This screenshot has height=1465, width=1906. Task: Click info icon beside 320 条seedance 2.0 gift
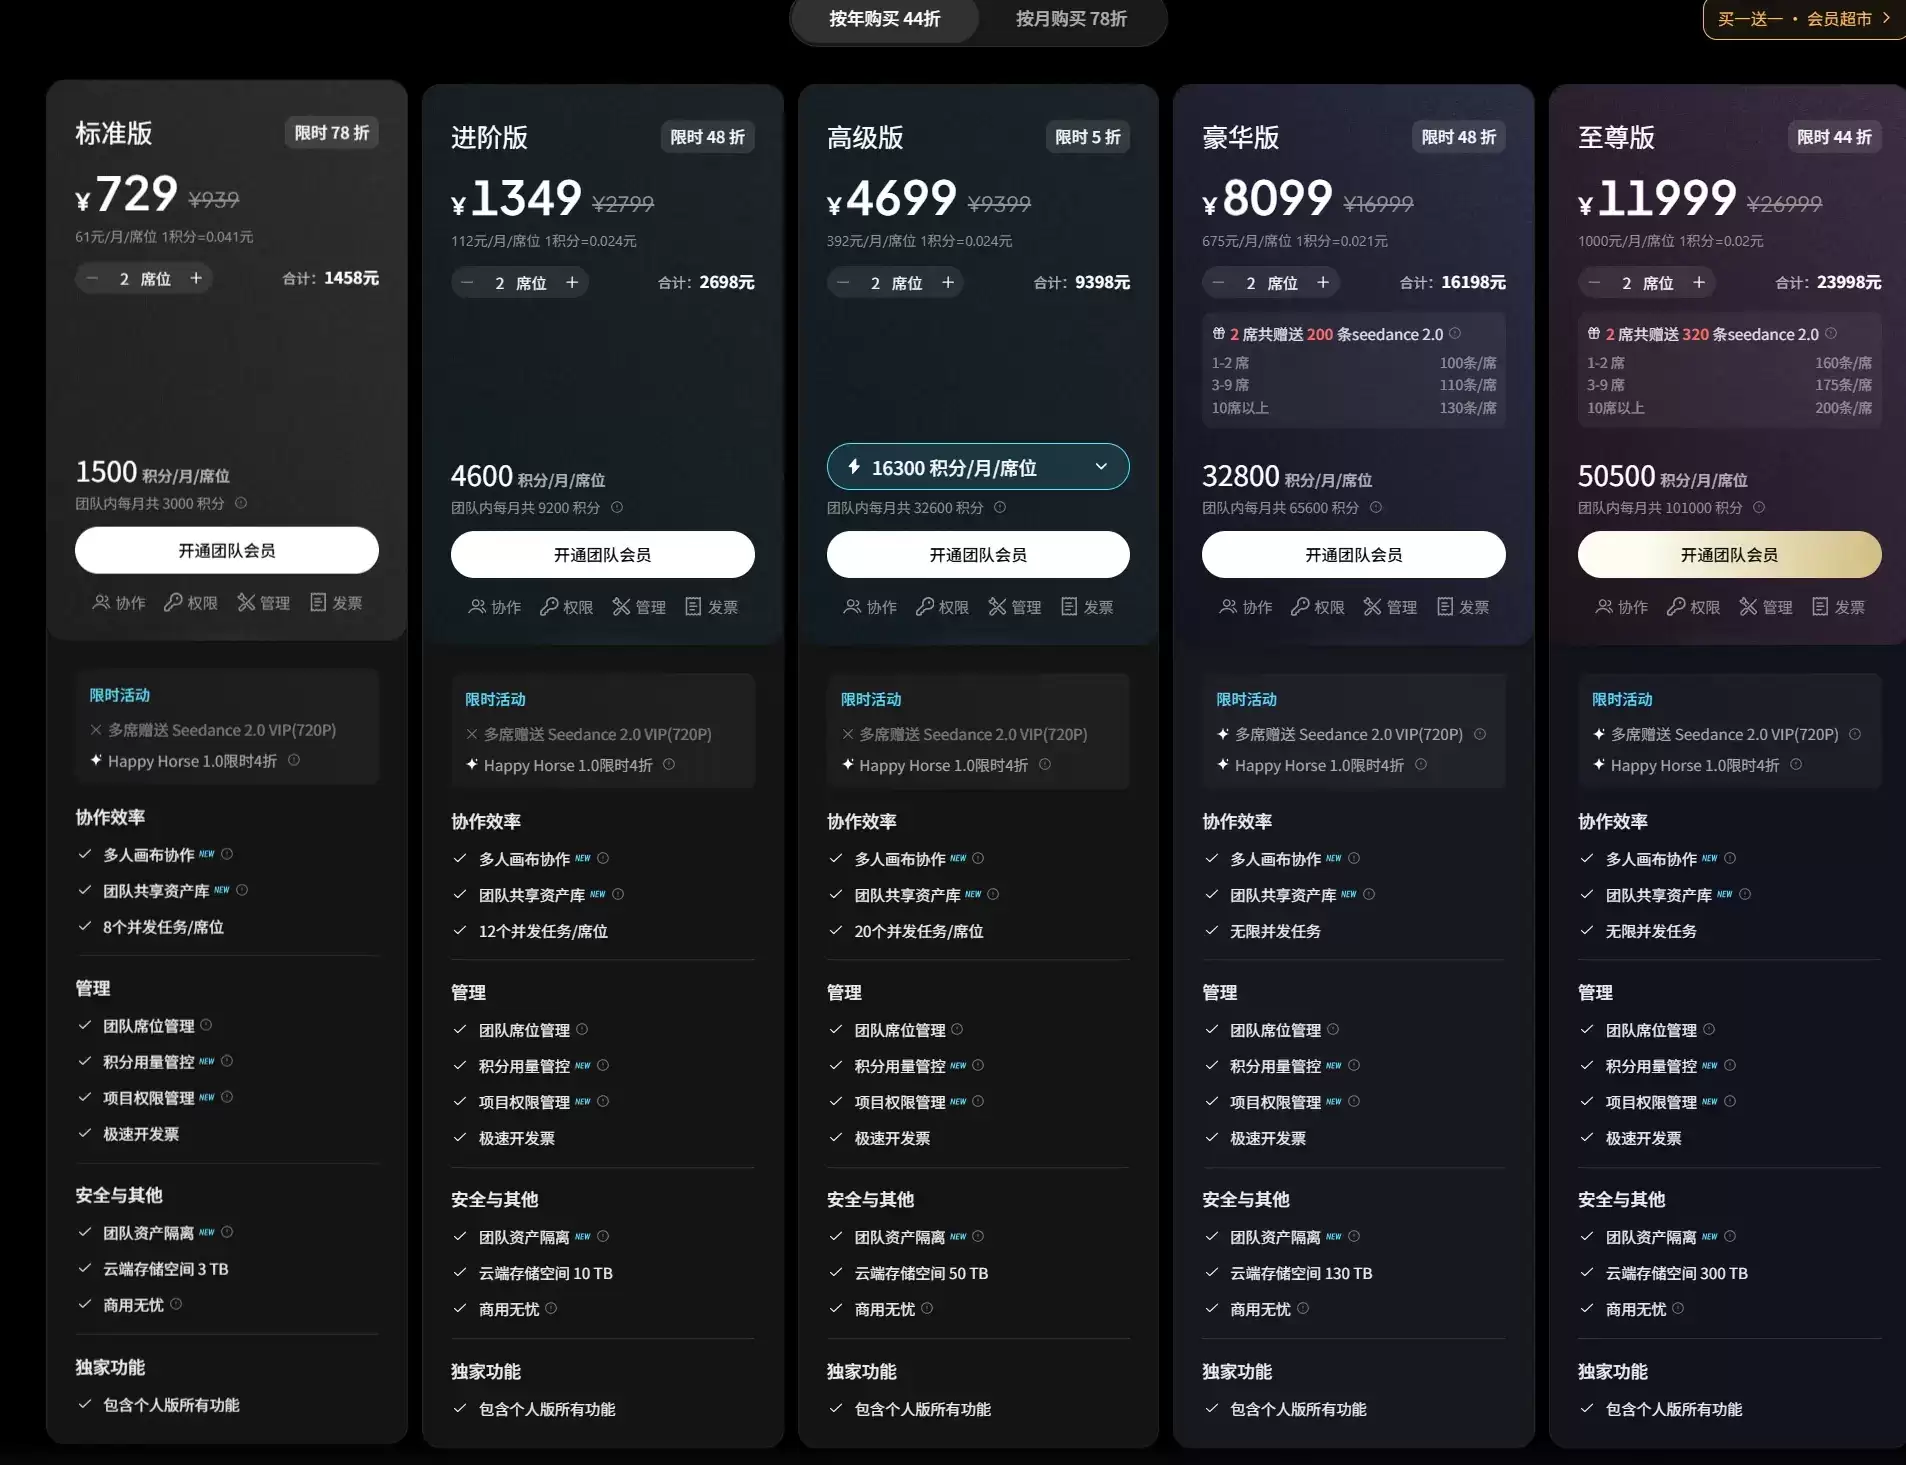1831,333
